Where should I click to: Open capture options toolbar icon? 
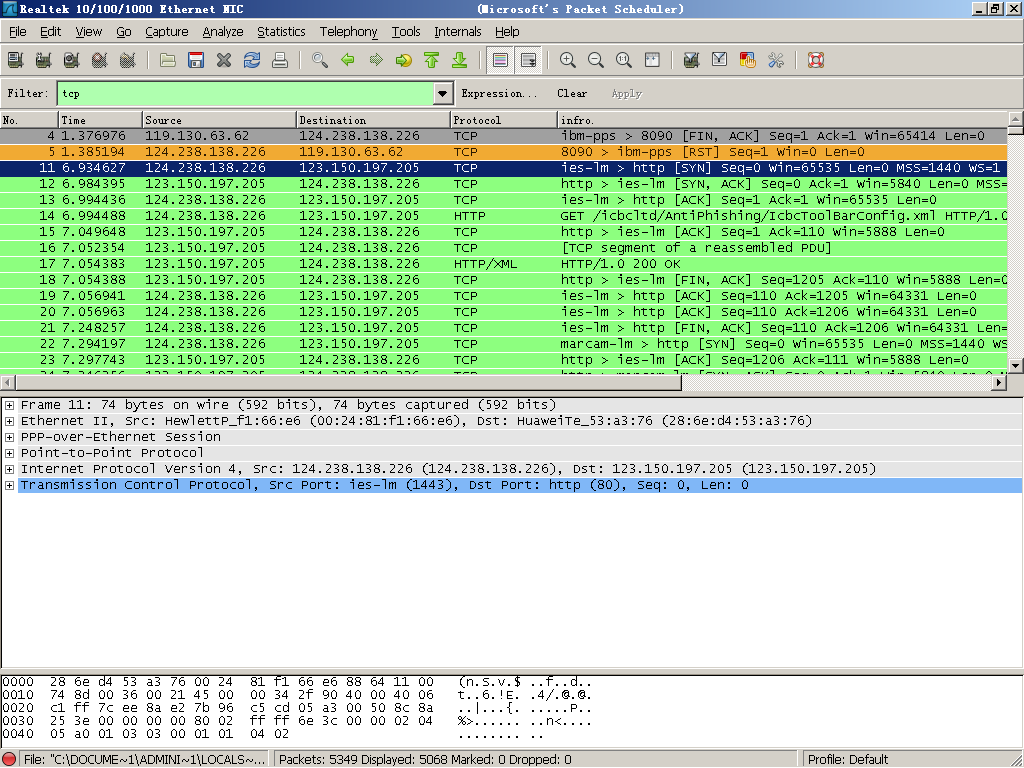pos(43,61)
